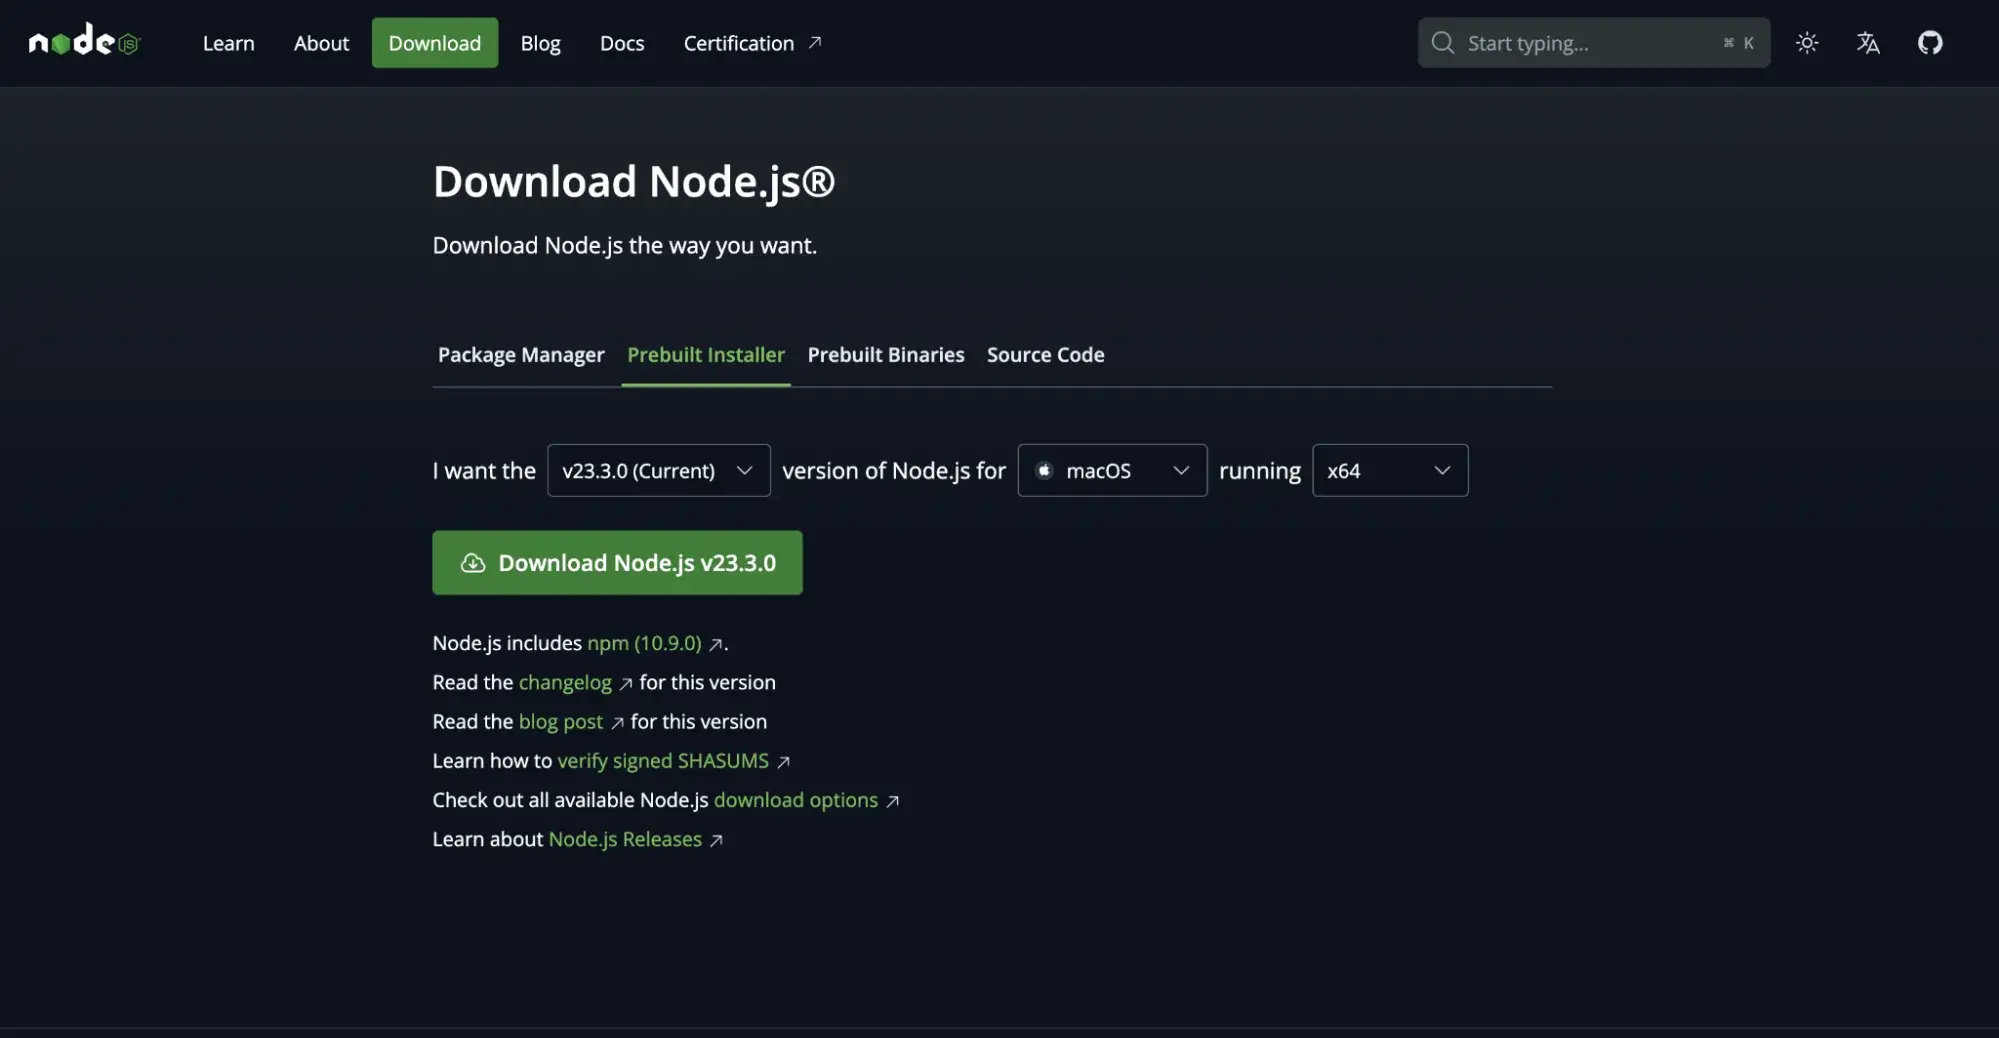This screenshot has height=1038, width=1999.
Task: Click the search magnifier icon
Action: point(1442,43)
